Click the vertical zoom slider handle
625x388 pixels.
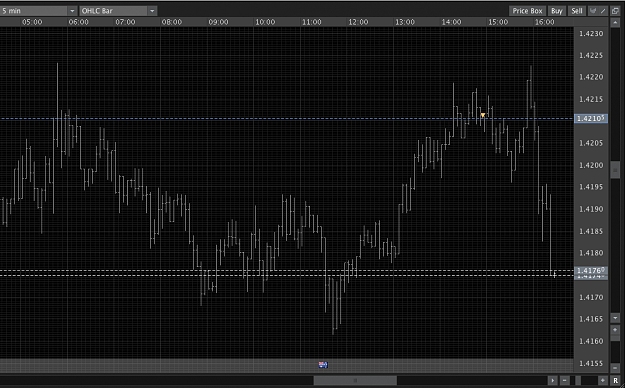615,338
